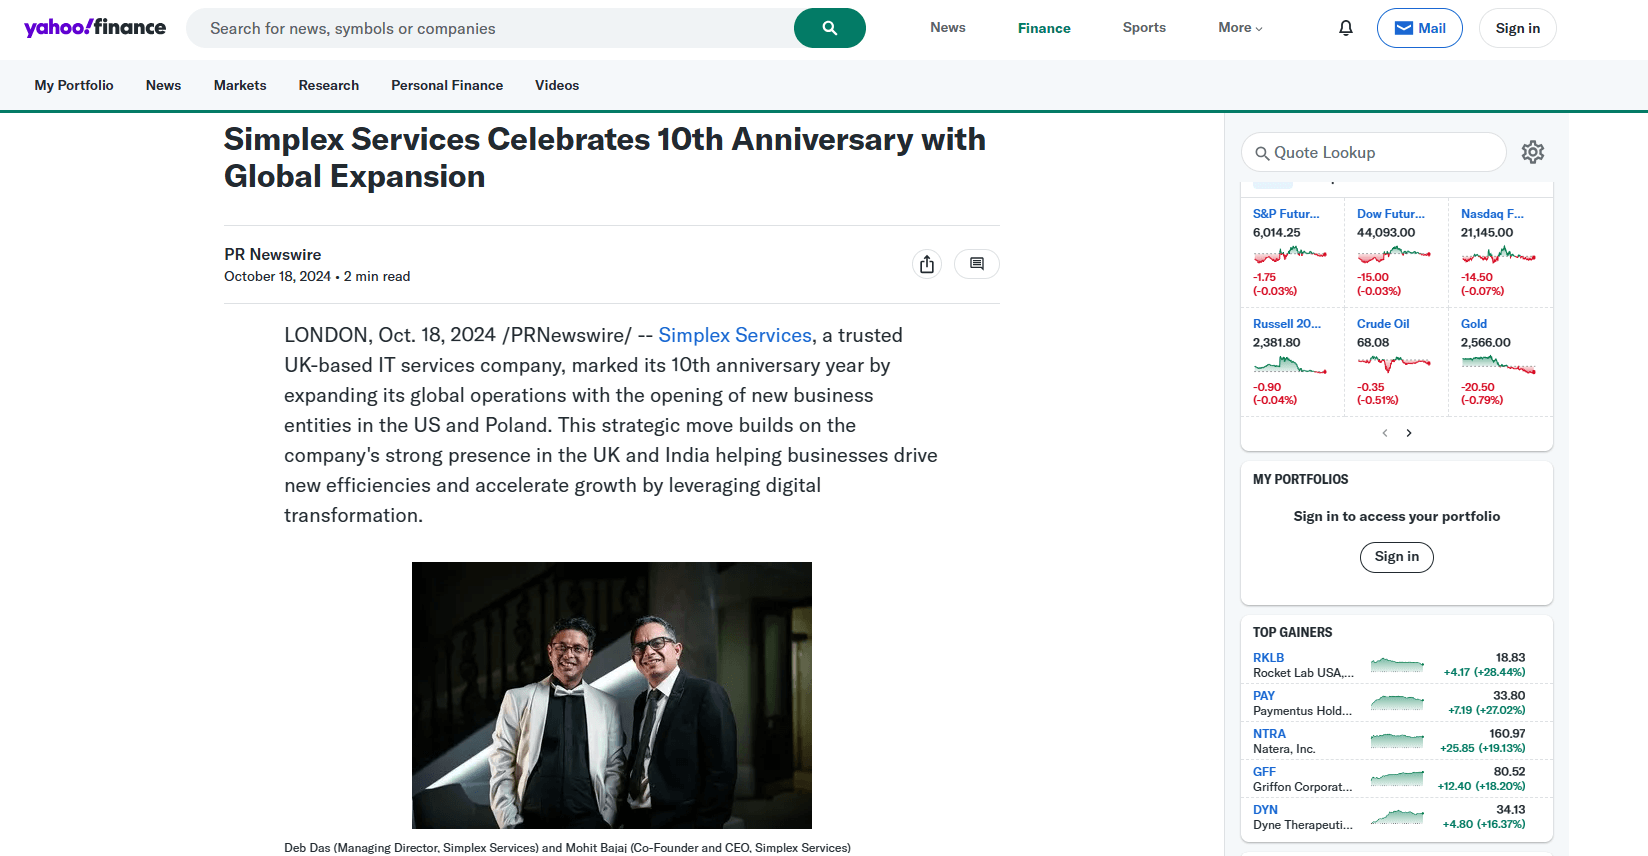Click the Yahoo Finance logo
The image size is (1648, 856).
click(95, 28)
